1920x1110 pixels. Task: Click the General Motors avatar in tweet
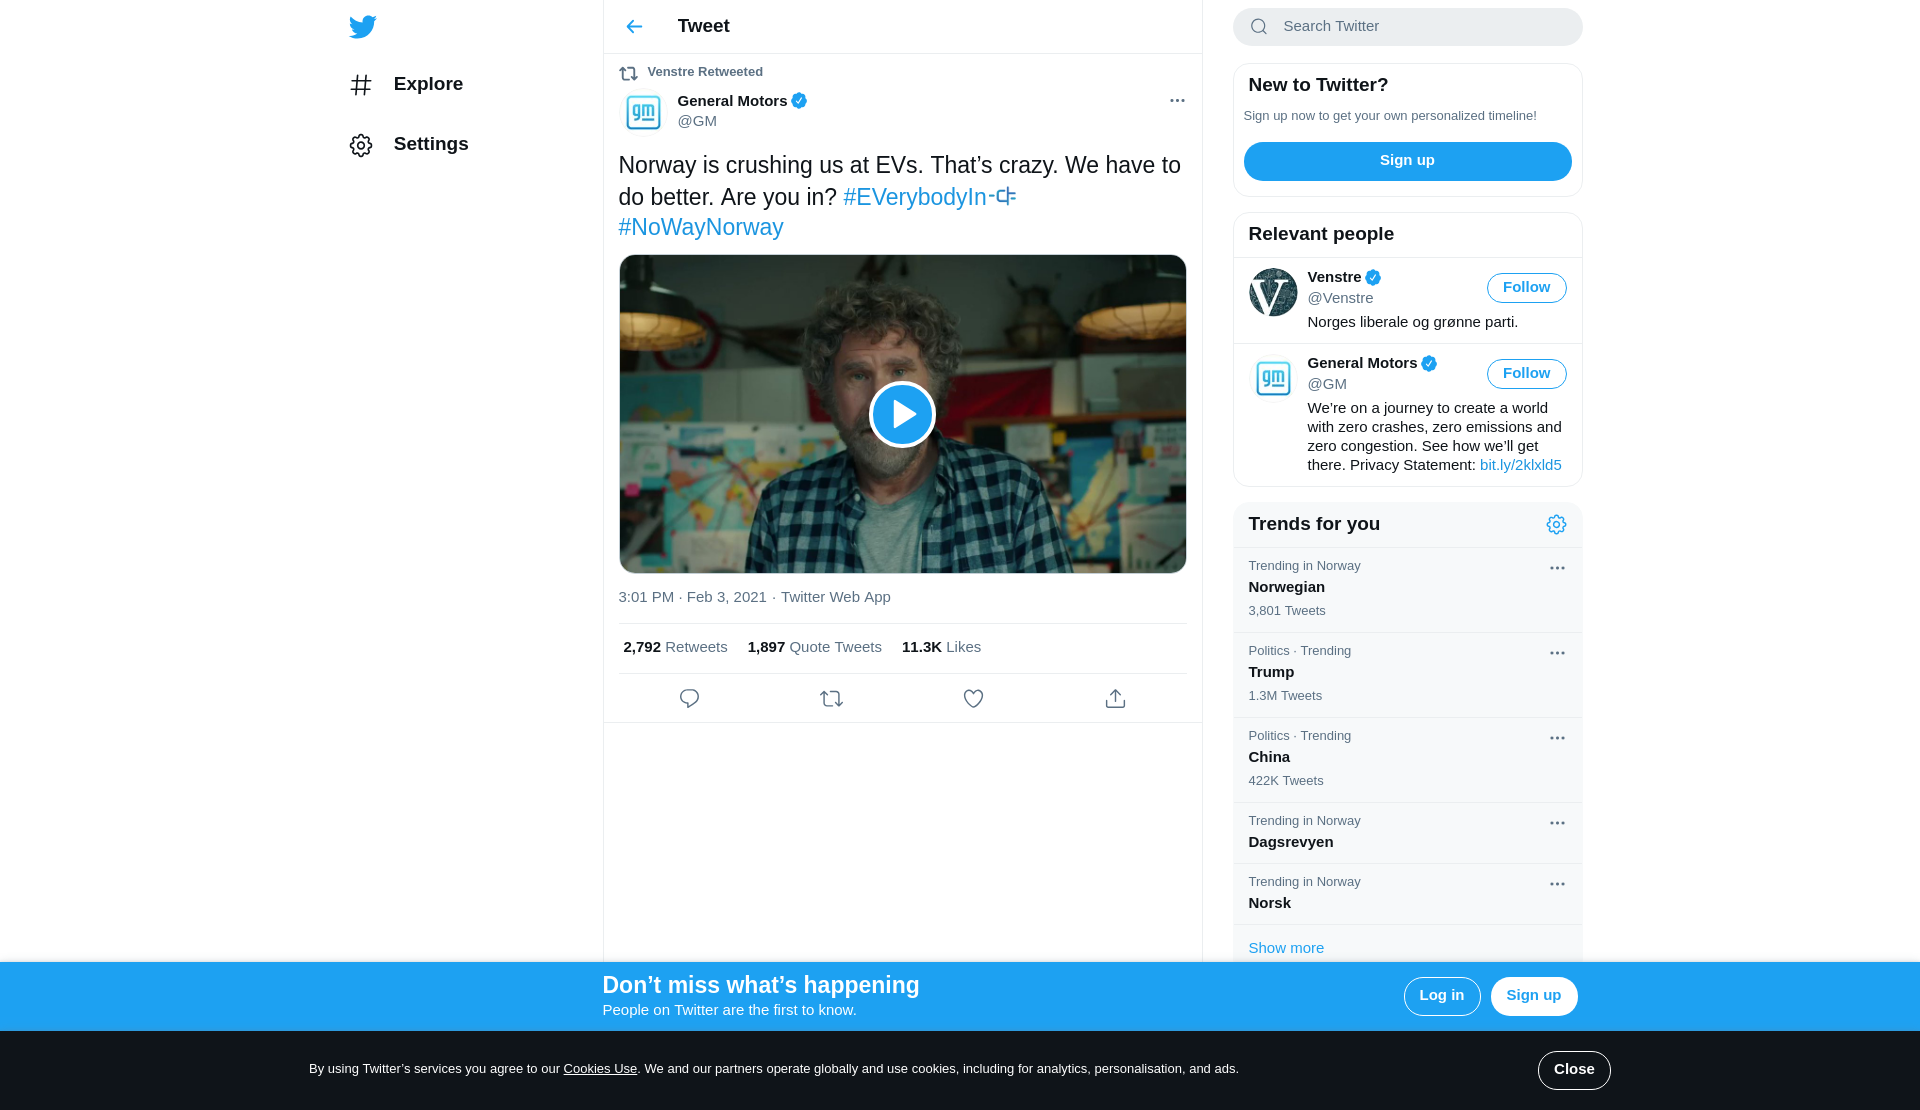tap(643, 112)
